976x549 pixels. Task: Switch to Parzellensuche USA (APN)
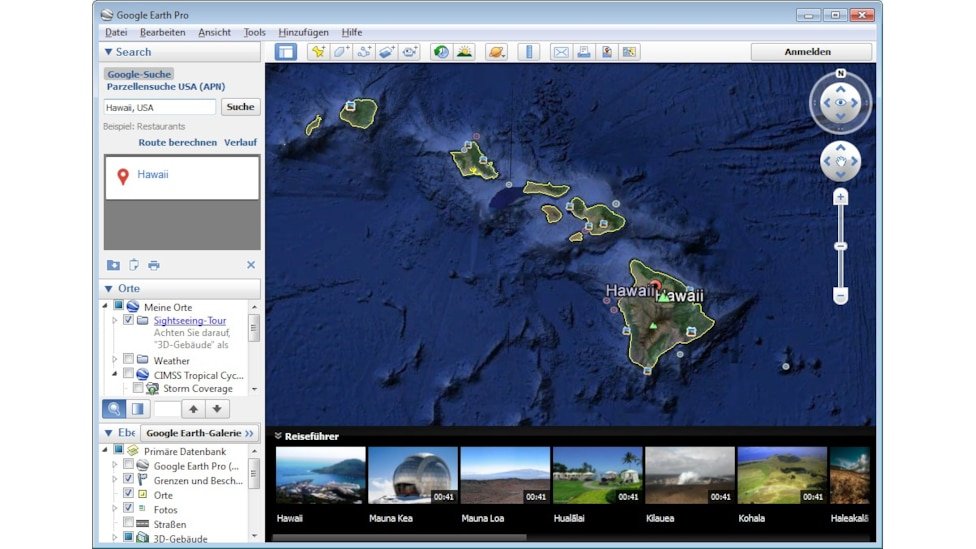(166, 87)
